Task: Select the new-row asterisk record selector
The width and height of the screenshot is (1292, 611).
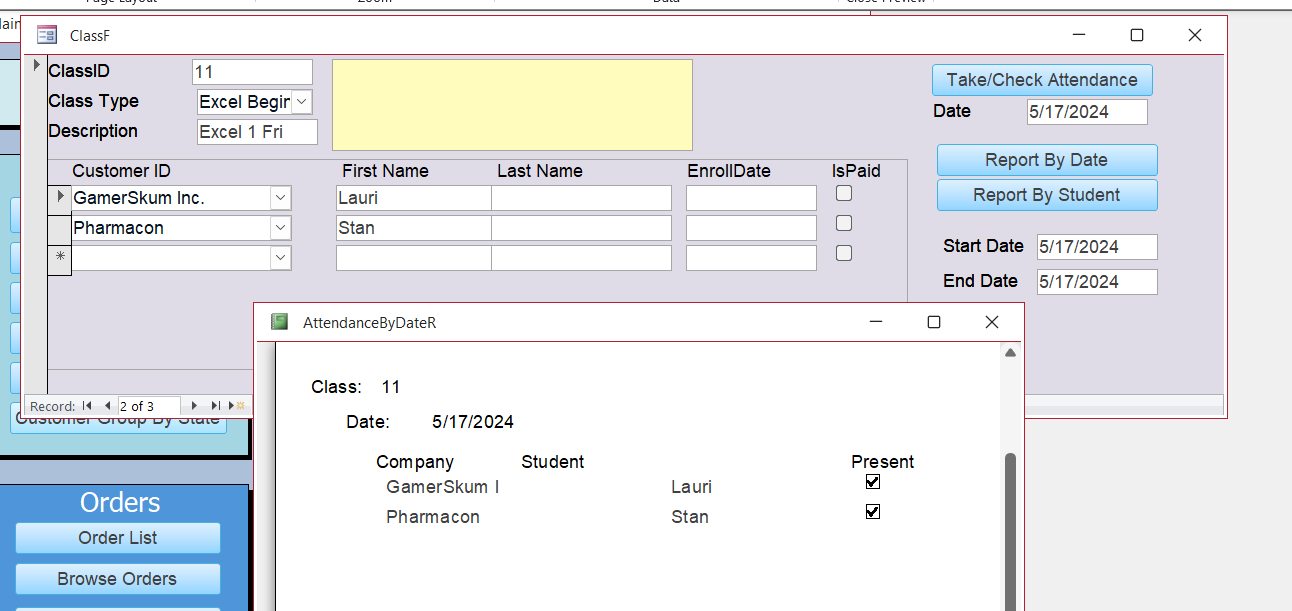Action: tap(60, 257)
